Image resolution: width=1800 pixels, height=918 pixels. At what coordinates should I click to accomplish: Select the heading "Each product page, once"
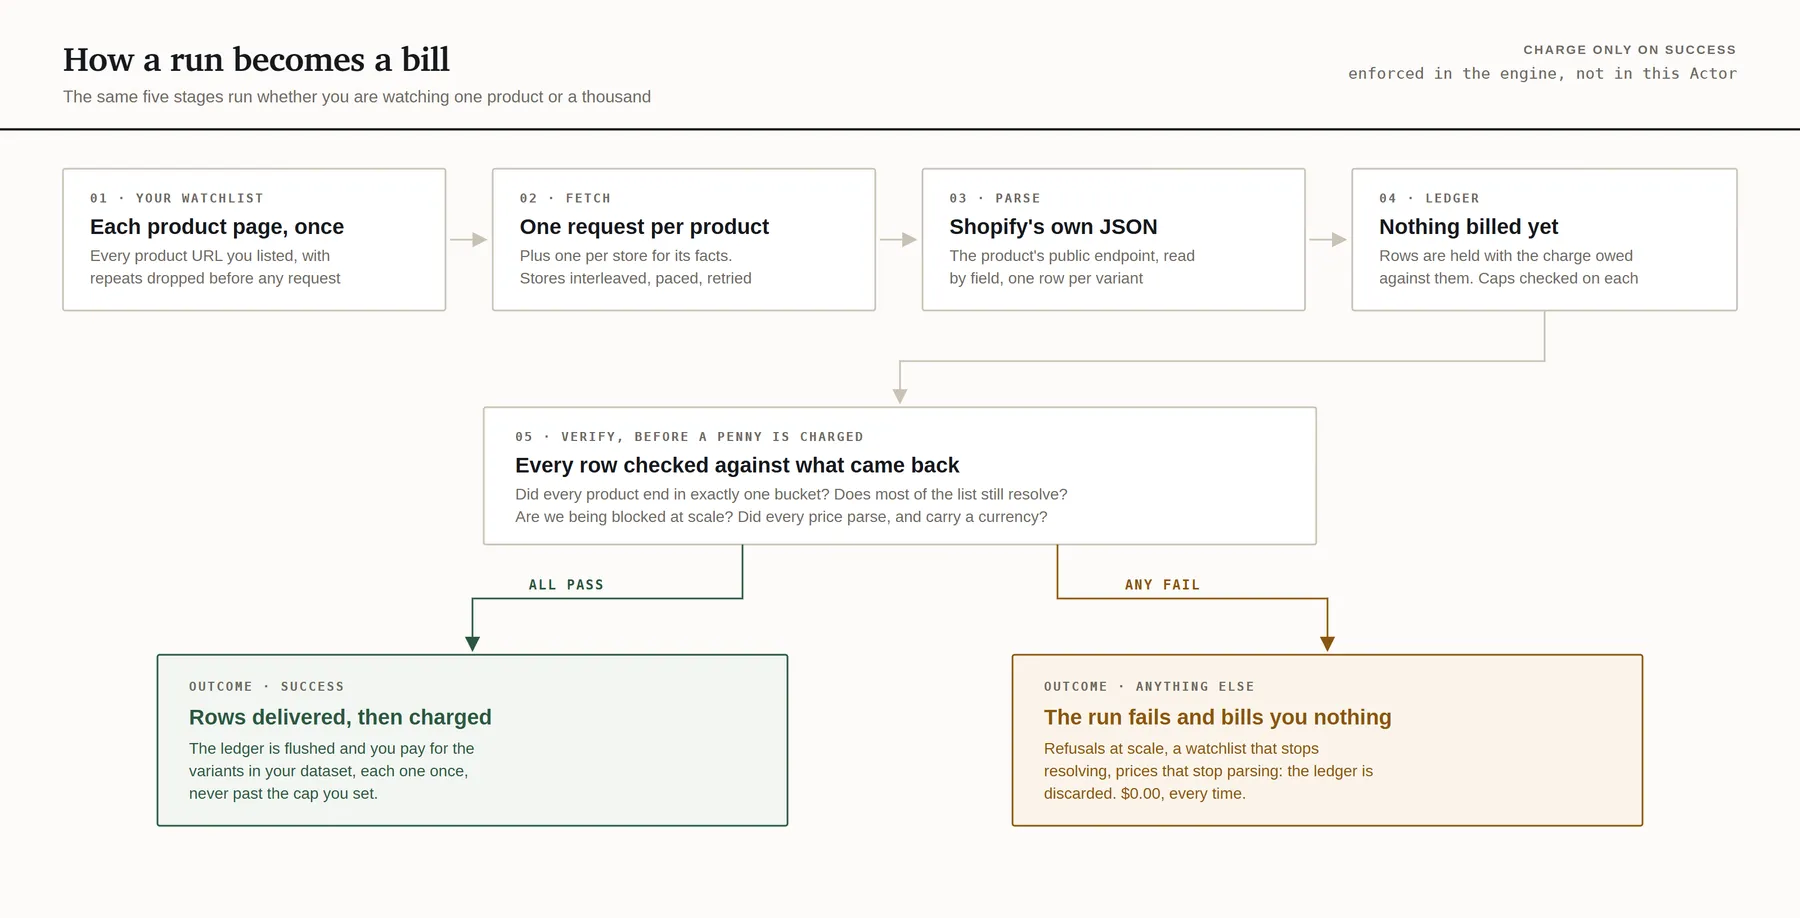click(x=217, y=227)
